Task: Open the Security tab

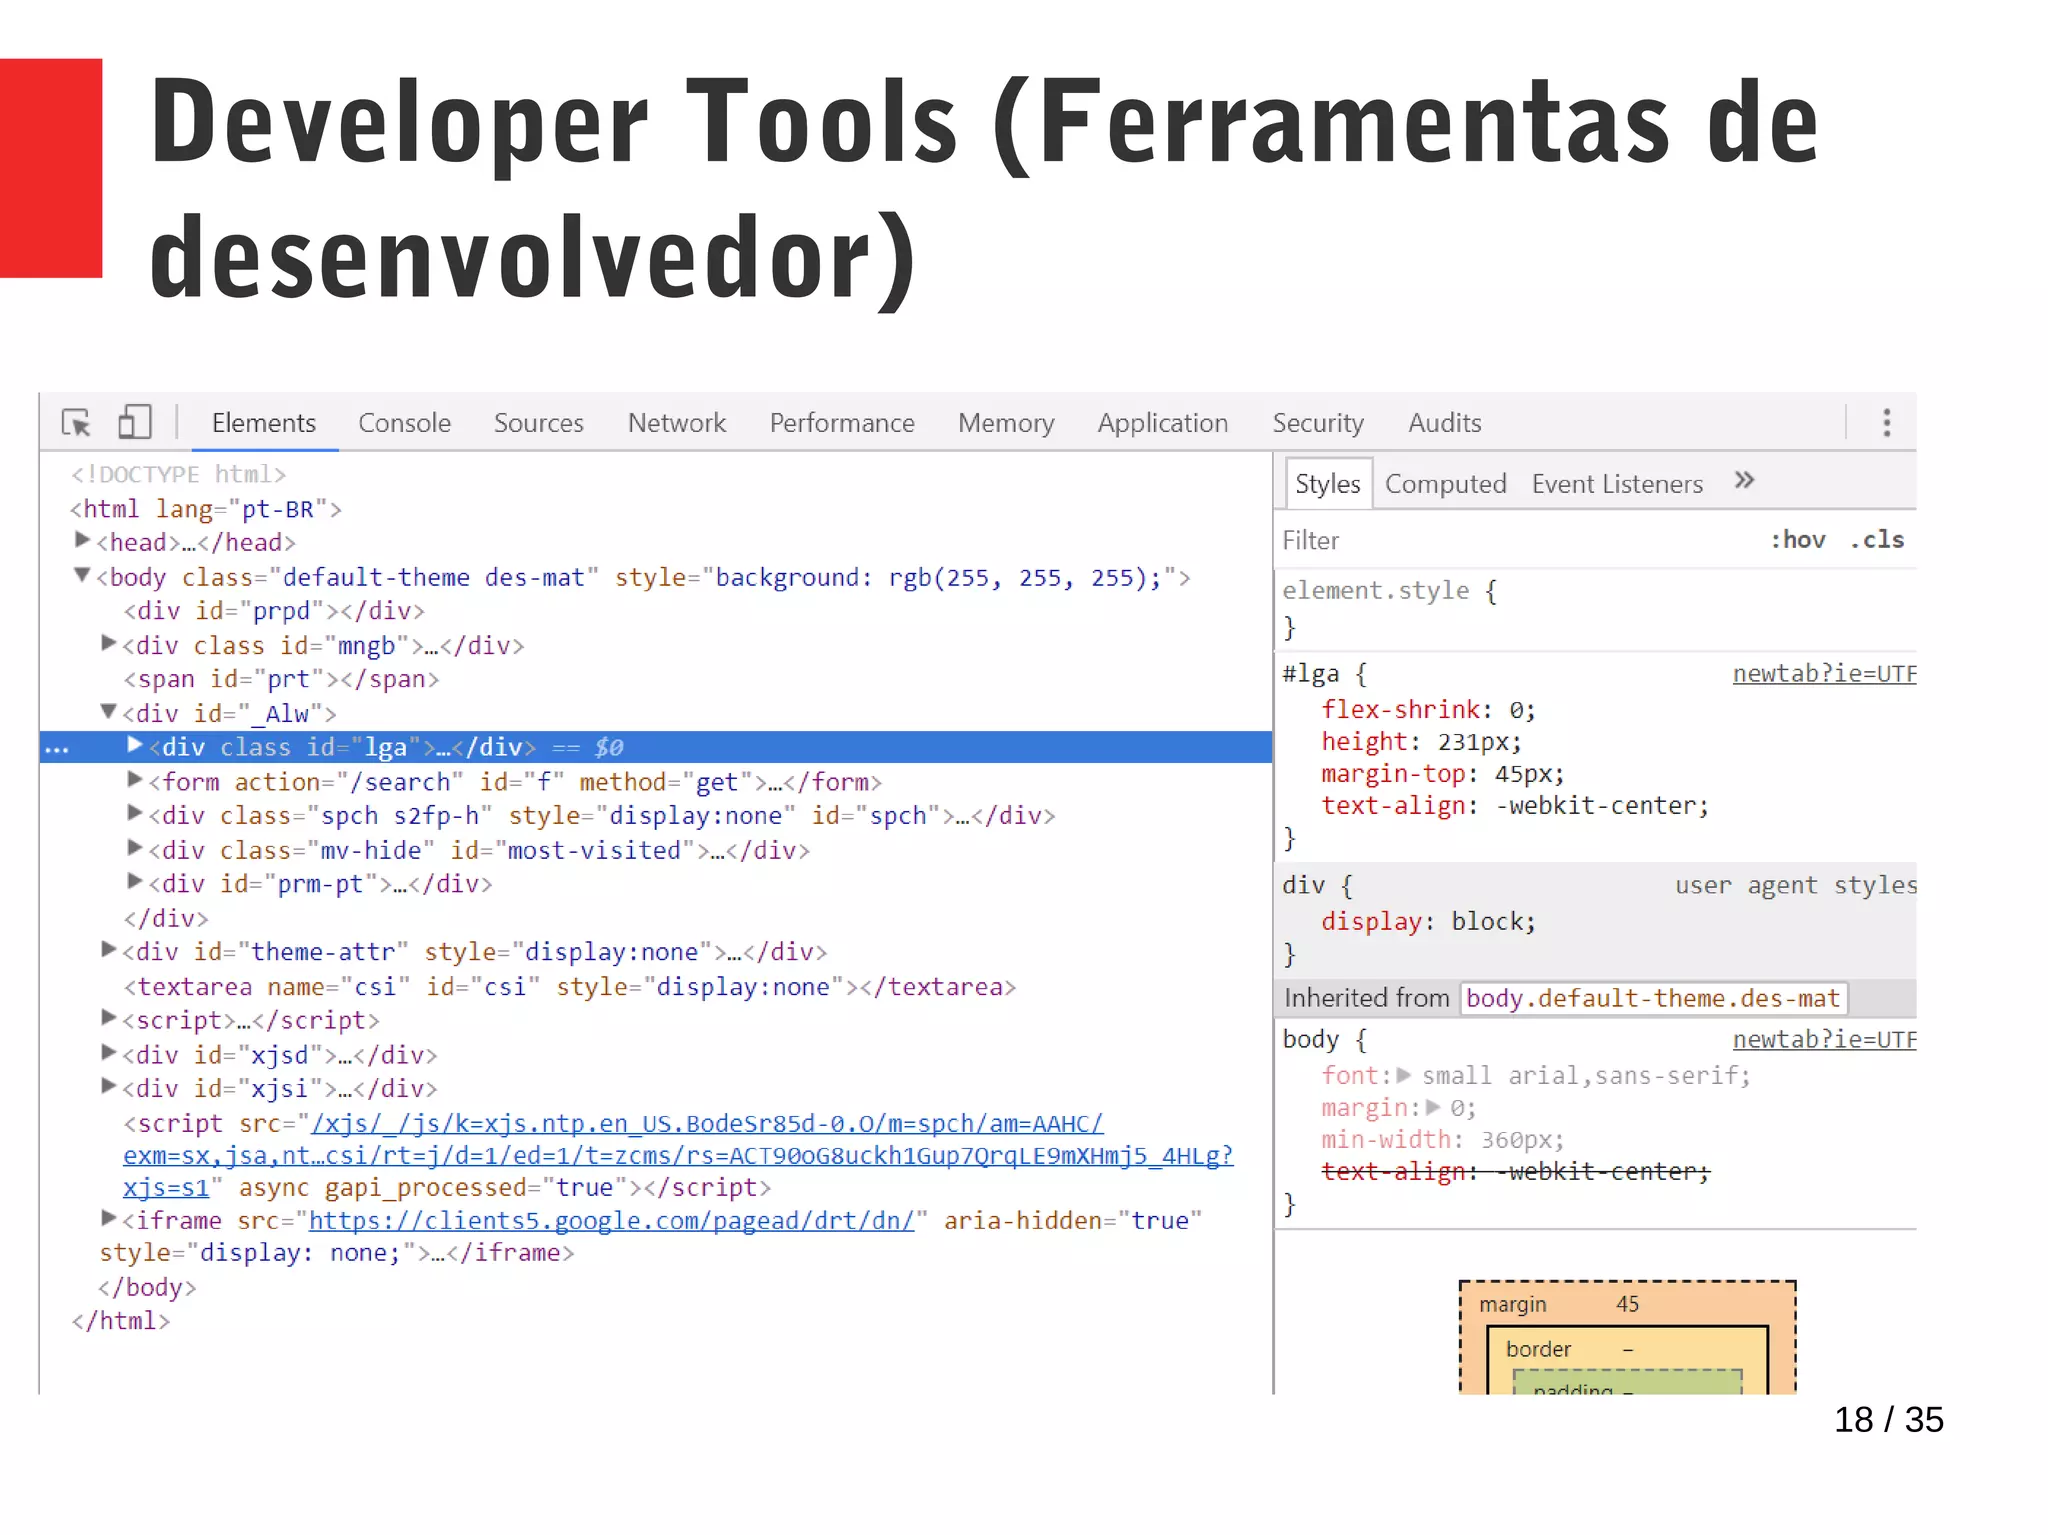Action: coord(1318,423)
